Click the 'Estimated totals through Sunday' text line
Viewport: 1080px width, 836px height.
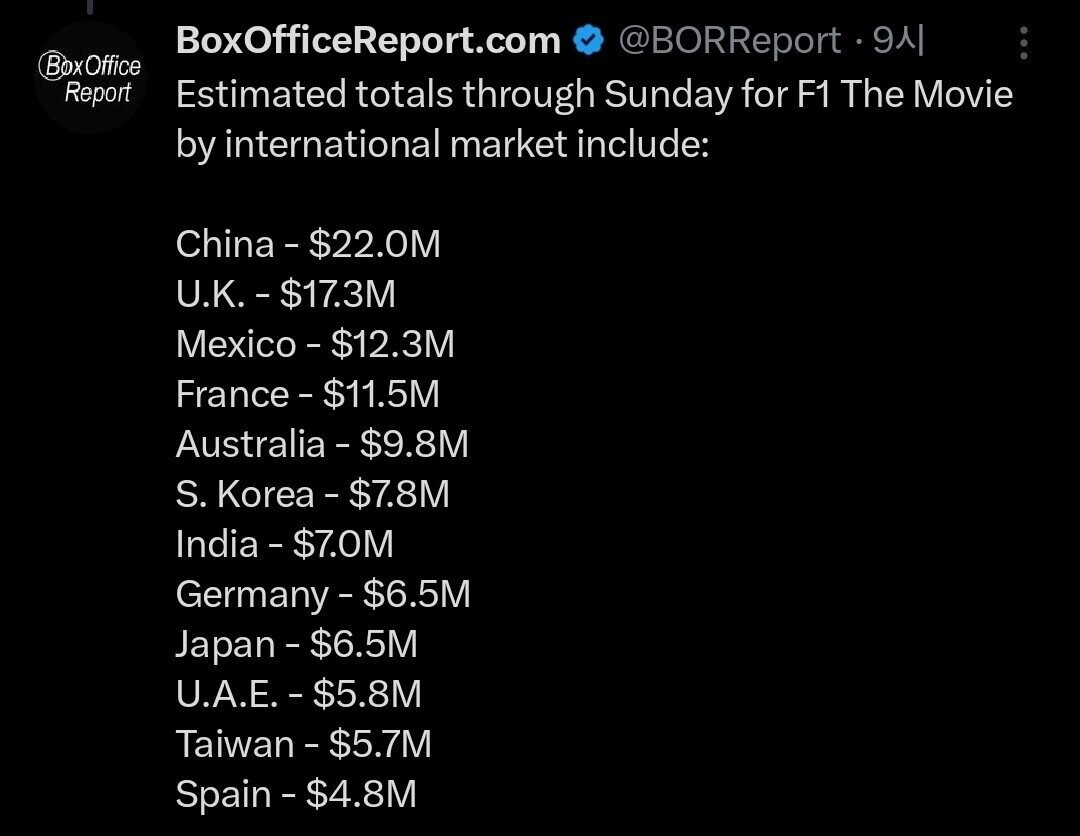594,95
